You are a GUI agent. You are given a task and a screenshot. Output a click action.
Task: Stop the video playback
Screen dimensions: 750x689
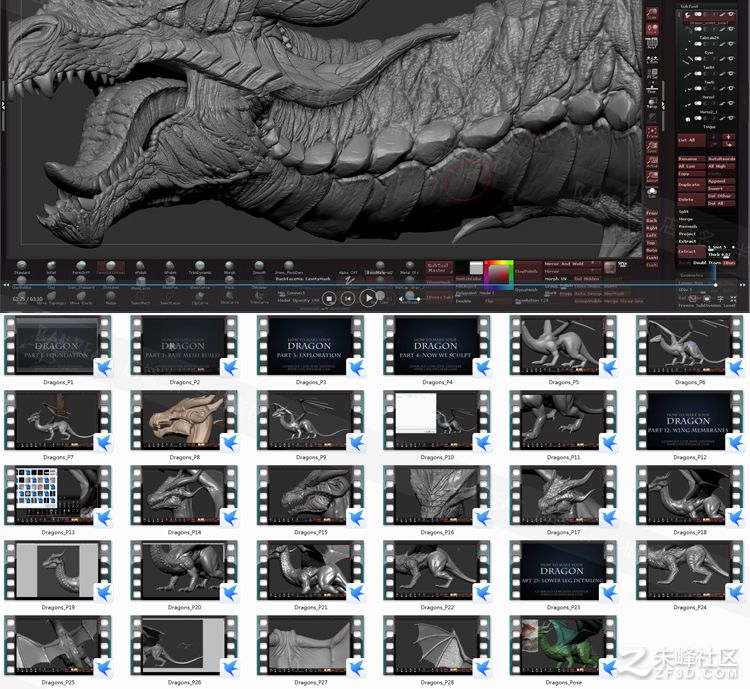[x=329, y=299]
